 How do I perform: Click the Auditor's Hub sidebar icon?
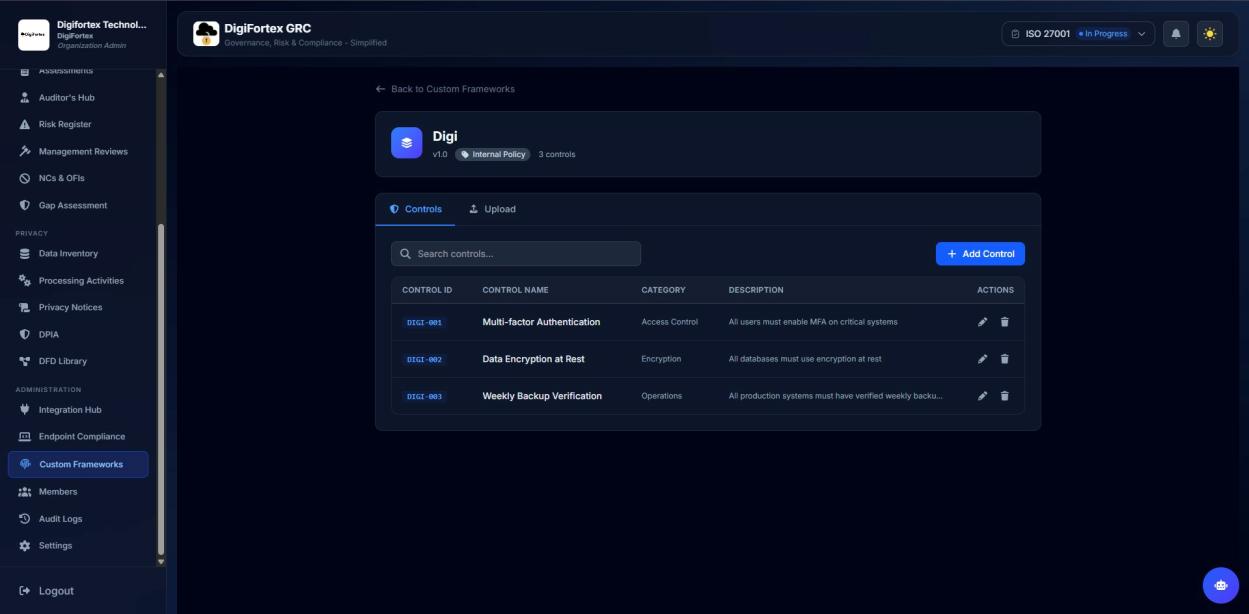[x=25, y=98]
